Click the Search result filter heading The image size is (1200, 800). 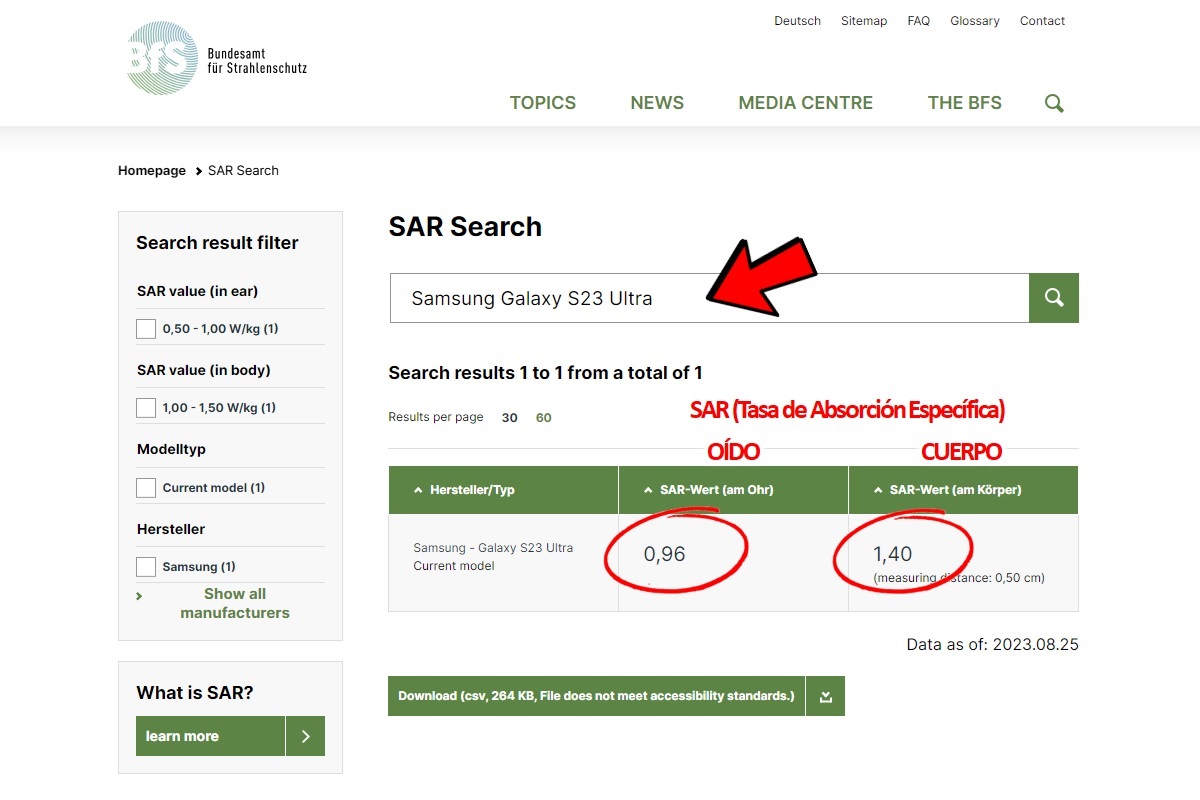pyautogui.click(x=217, y=243)
